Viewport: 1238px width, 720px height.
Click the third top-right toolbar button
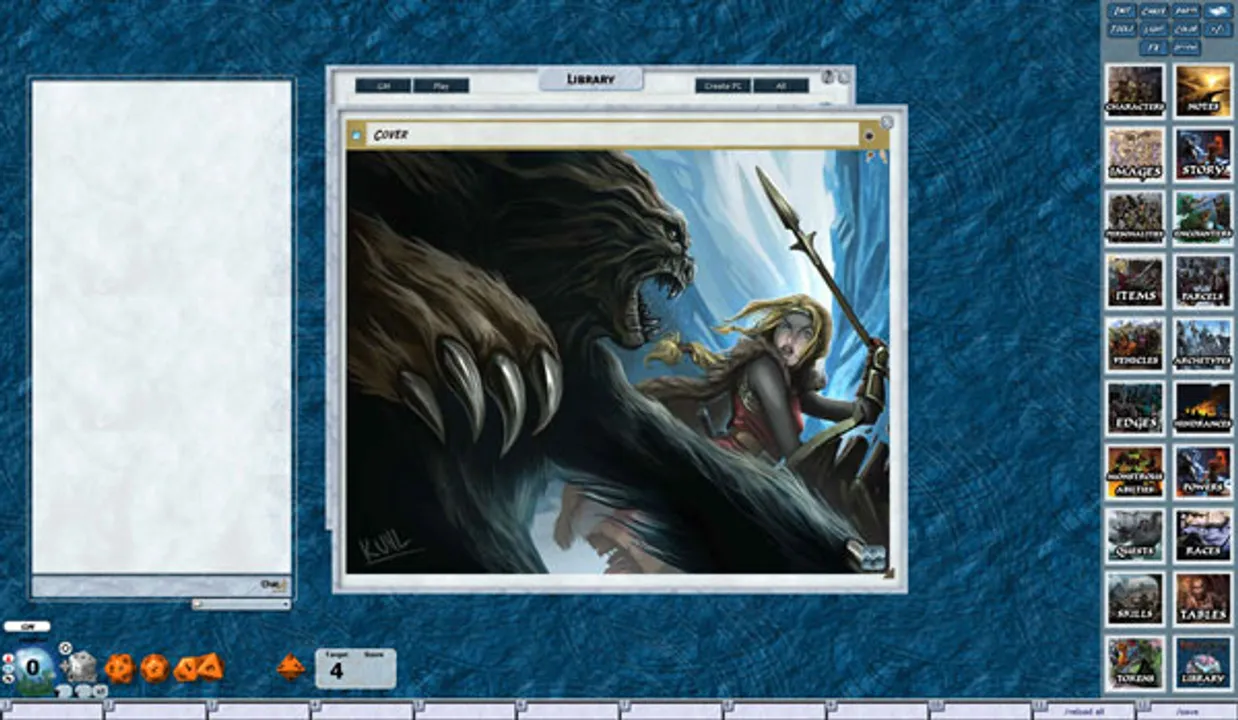(x=1186, y=11)
